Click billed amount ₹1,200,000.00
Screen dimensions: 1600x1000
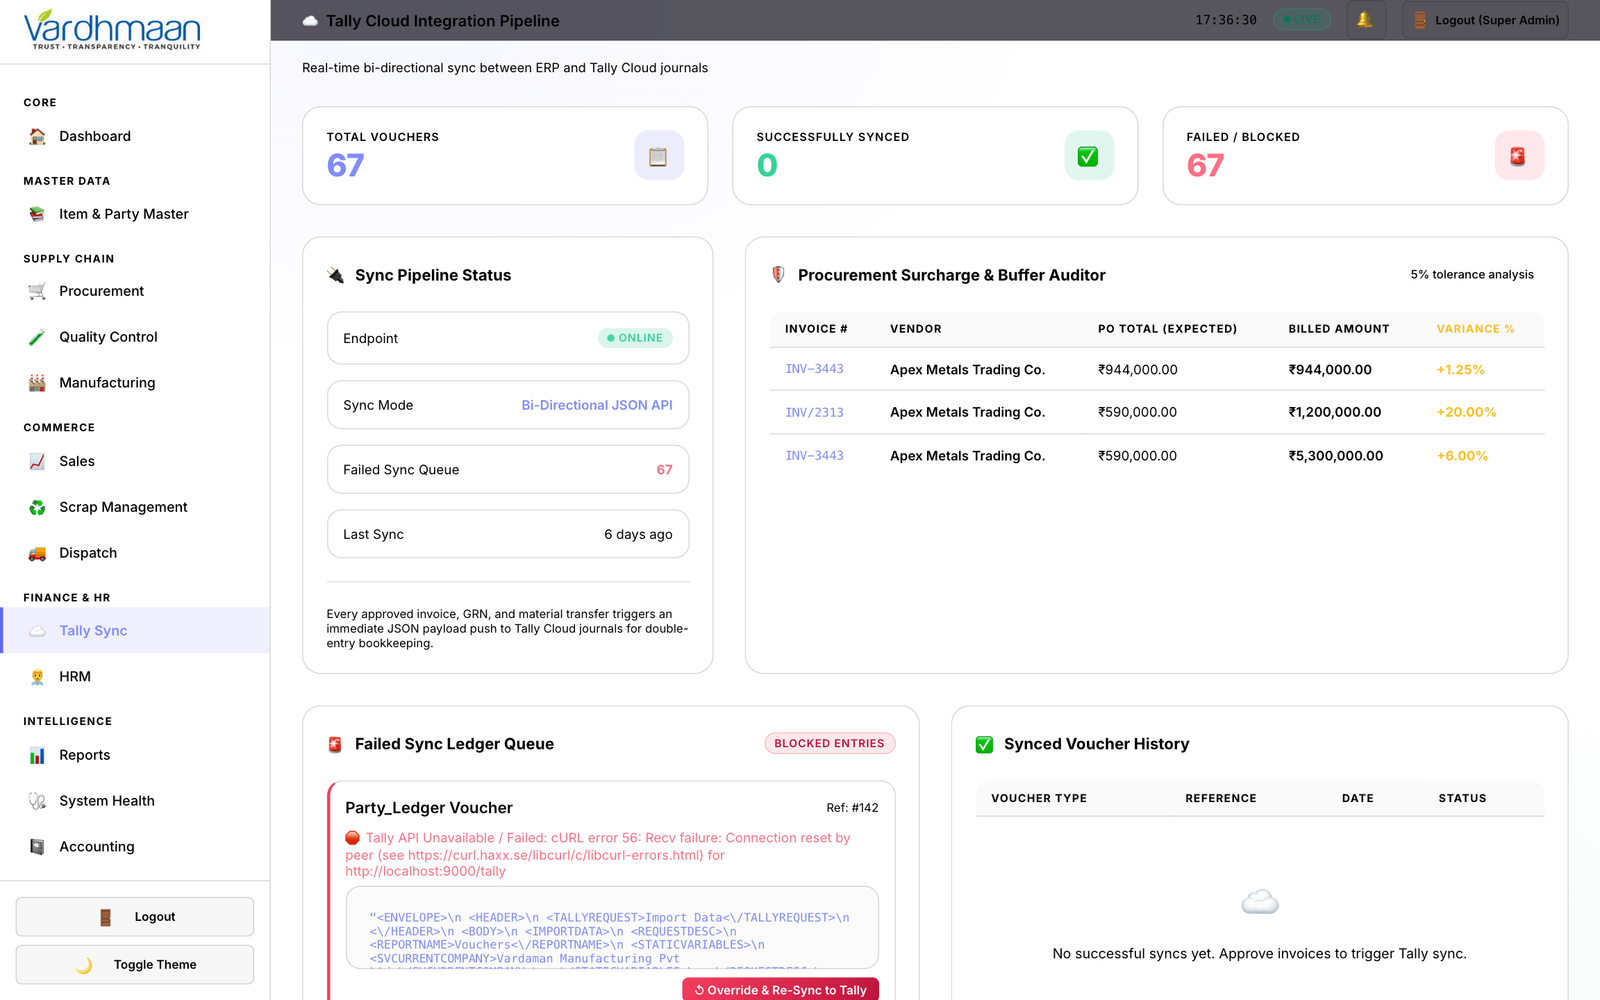point(1334,412)
